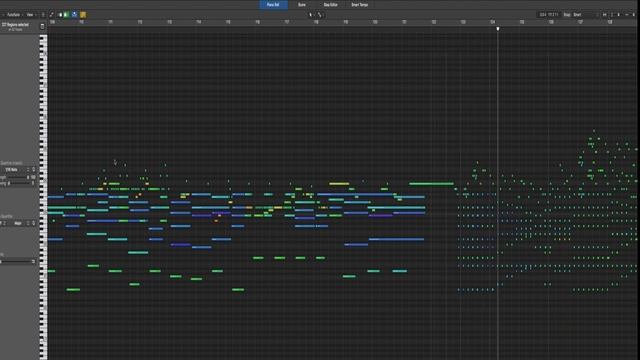Open the Score editor tab

302,4
